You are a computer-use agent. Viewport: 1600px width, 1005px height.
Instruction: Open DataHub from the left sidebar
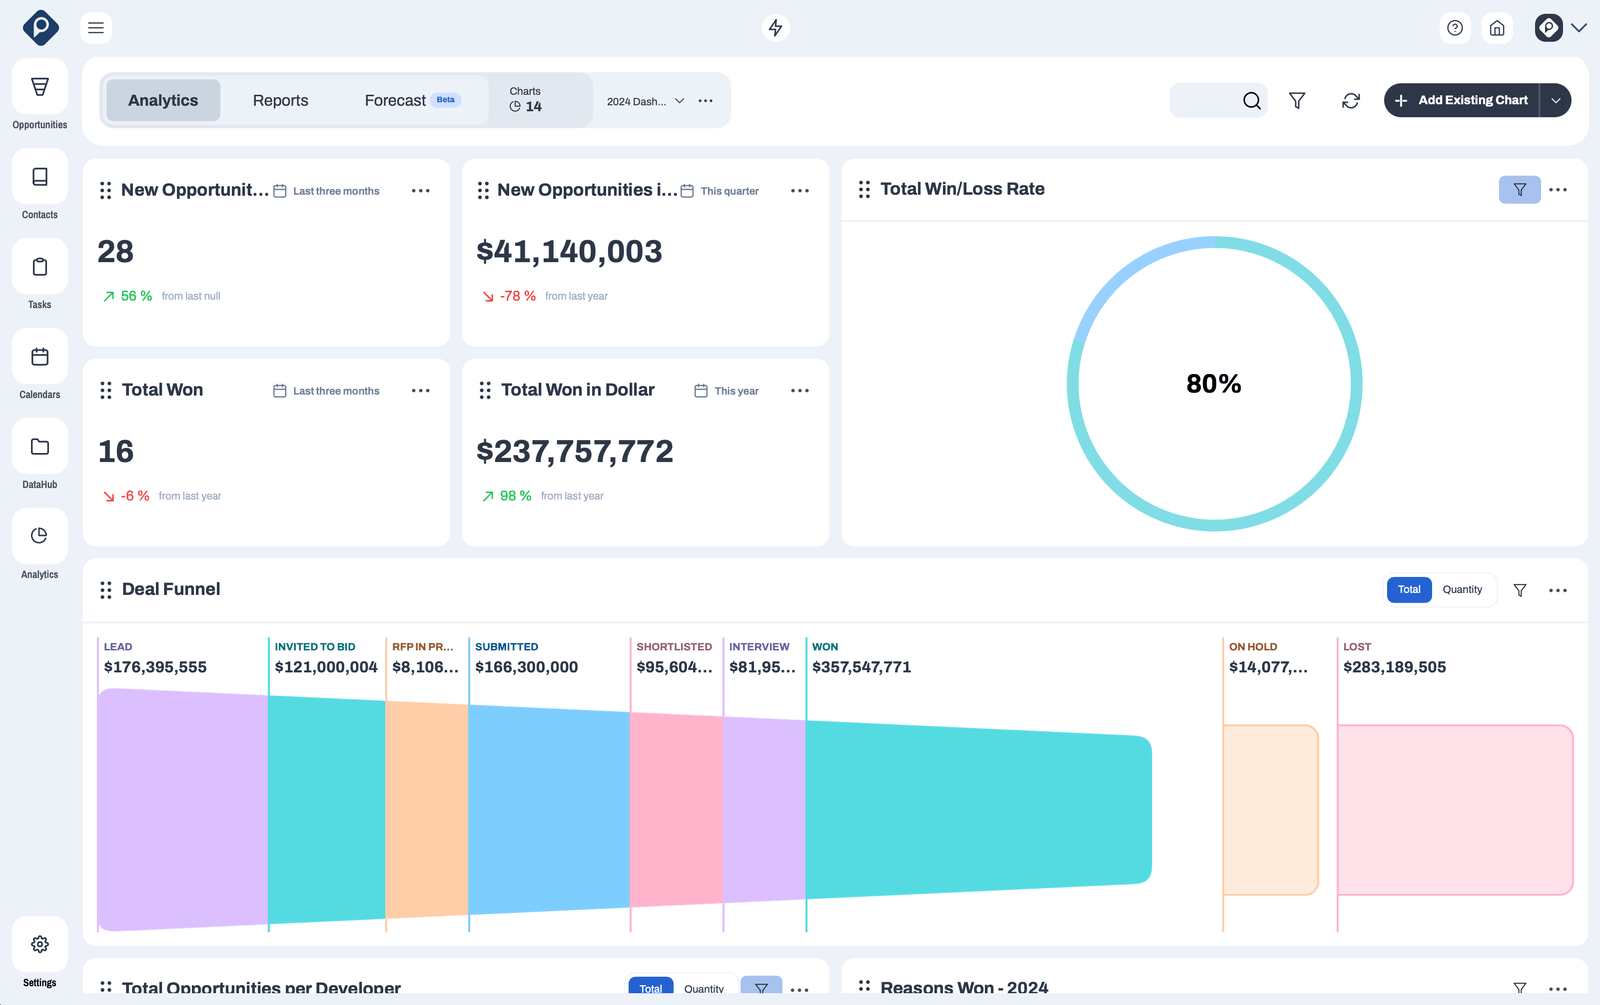39,454
